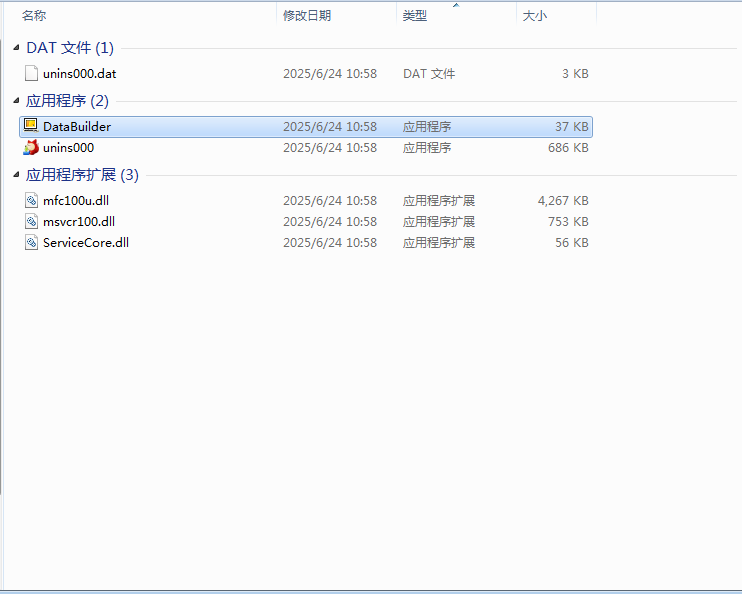The width and height of the screenshot is (742, 594).
Task: Click the 686 KB size of unins000
Action: coord(568,147)
